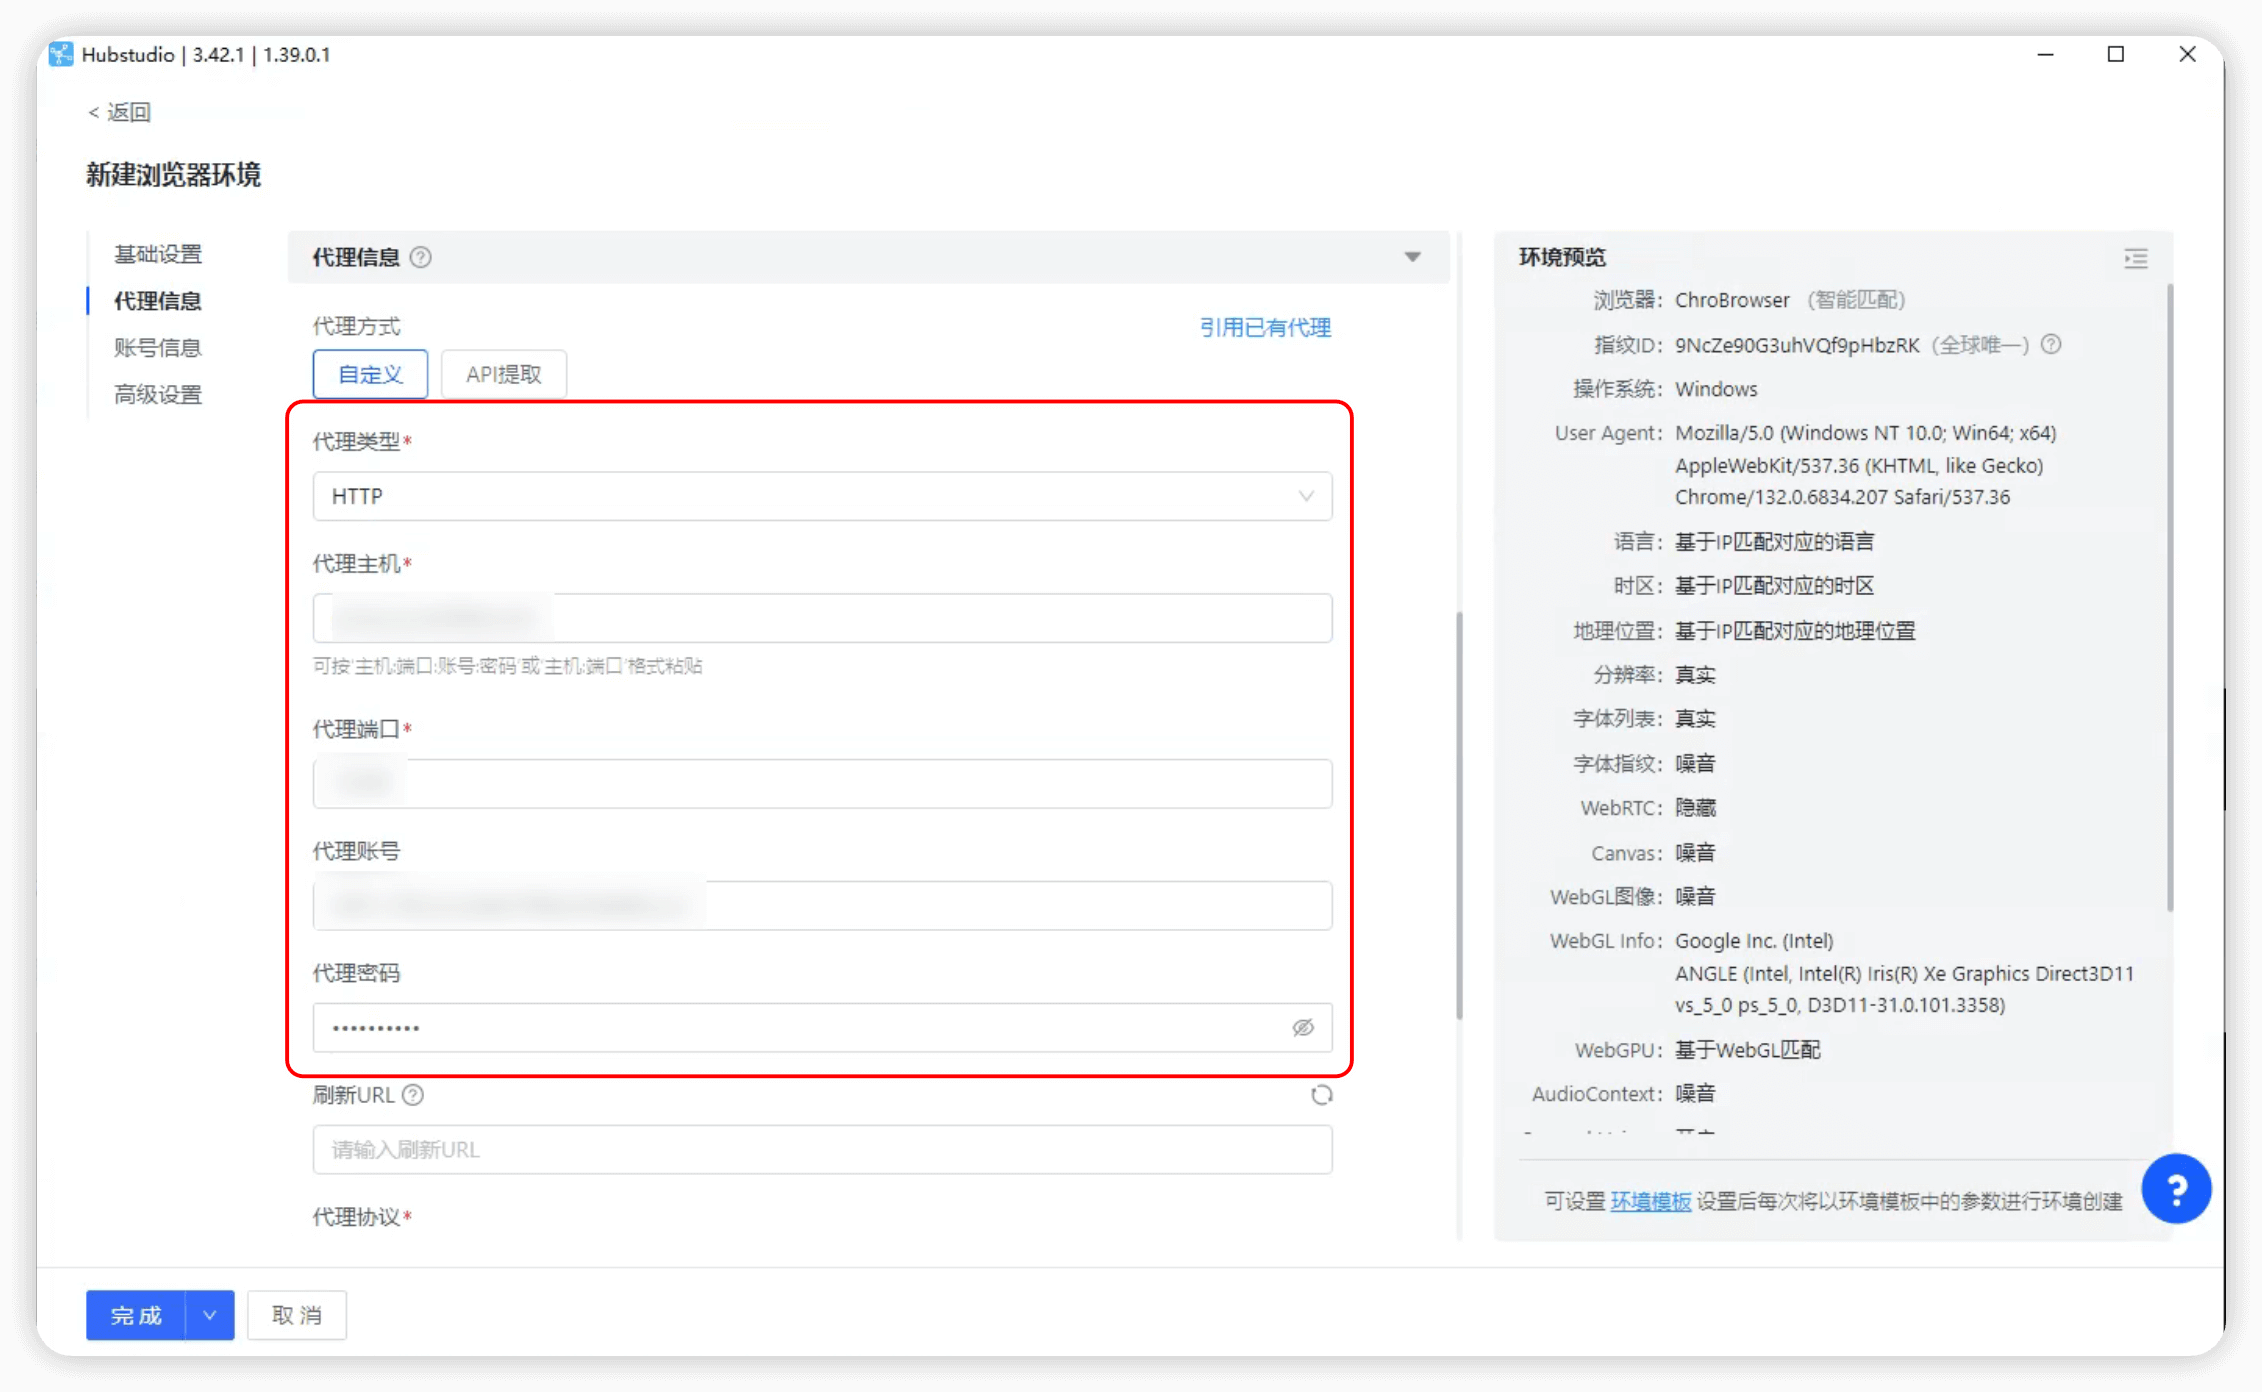Open dropdown arrow beside 完成 button
Screen dimensions: 2262x1392
pos(209,1315)
